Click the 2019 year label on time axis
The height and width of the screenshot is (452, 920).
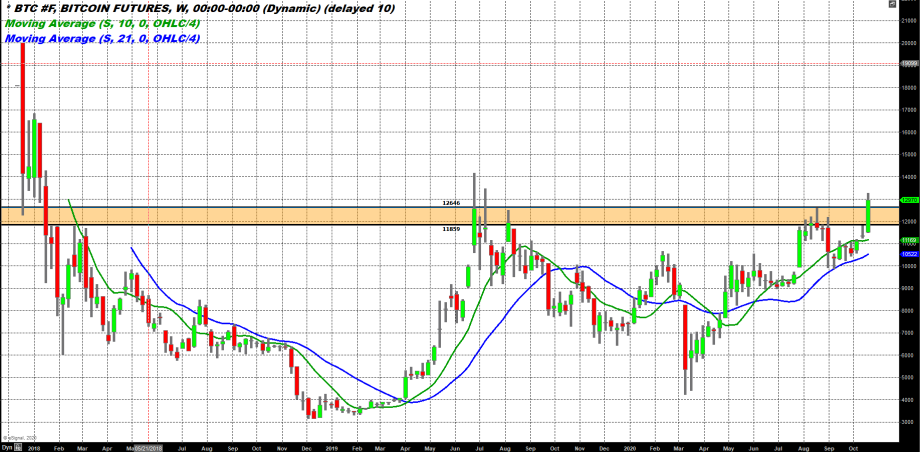click(x=331, y=447)
